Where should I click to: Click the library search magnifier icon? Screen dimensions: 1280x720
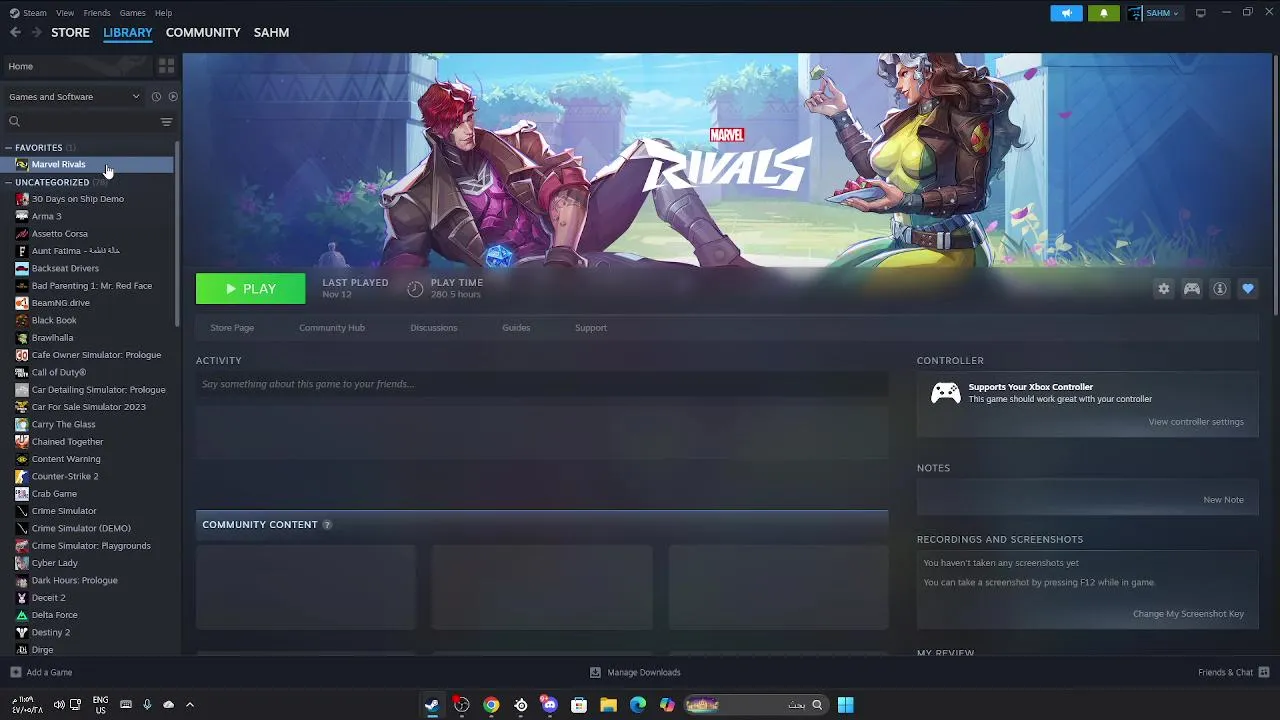coord(14,122)
